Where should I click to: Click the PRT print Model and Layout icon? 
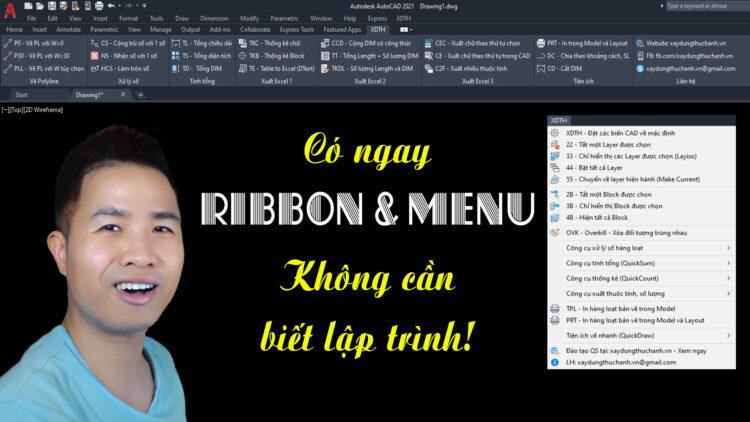(541, 44)
